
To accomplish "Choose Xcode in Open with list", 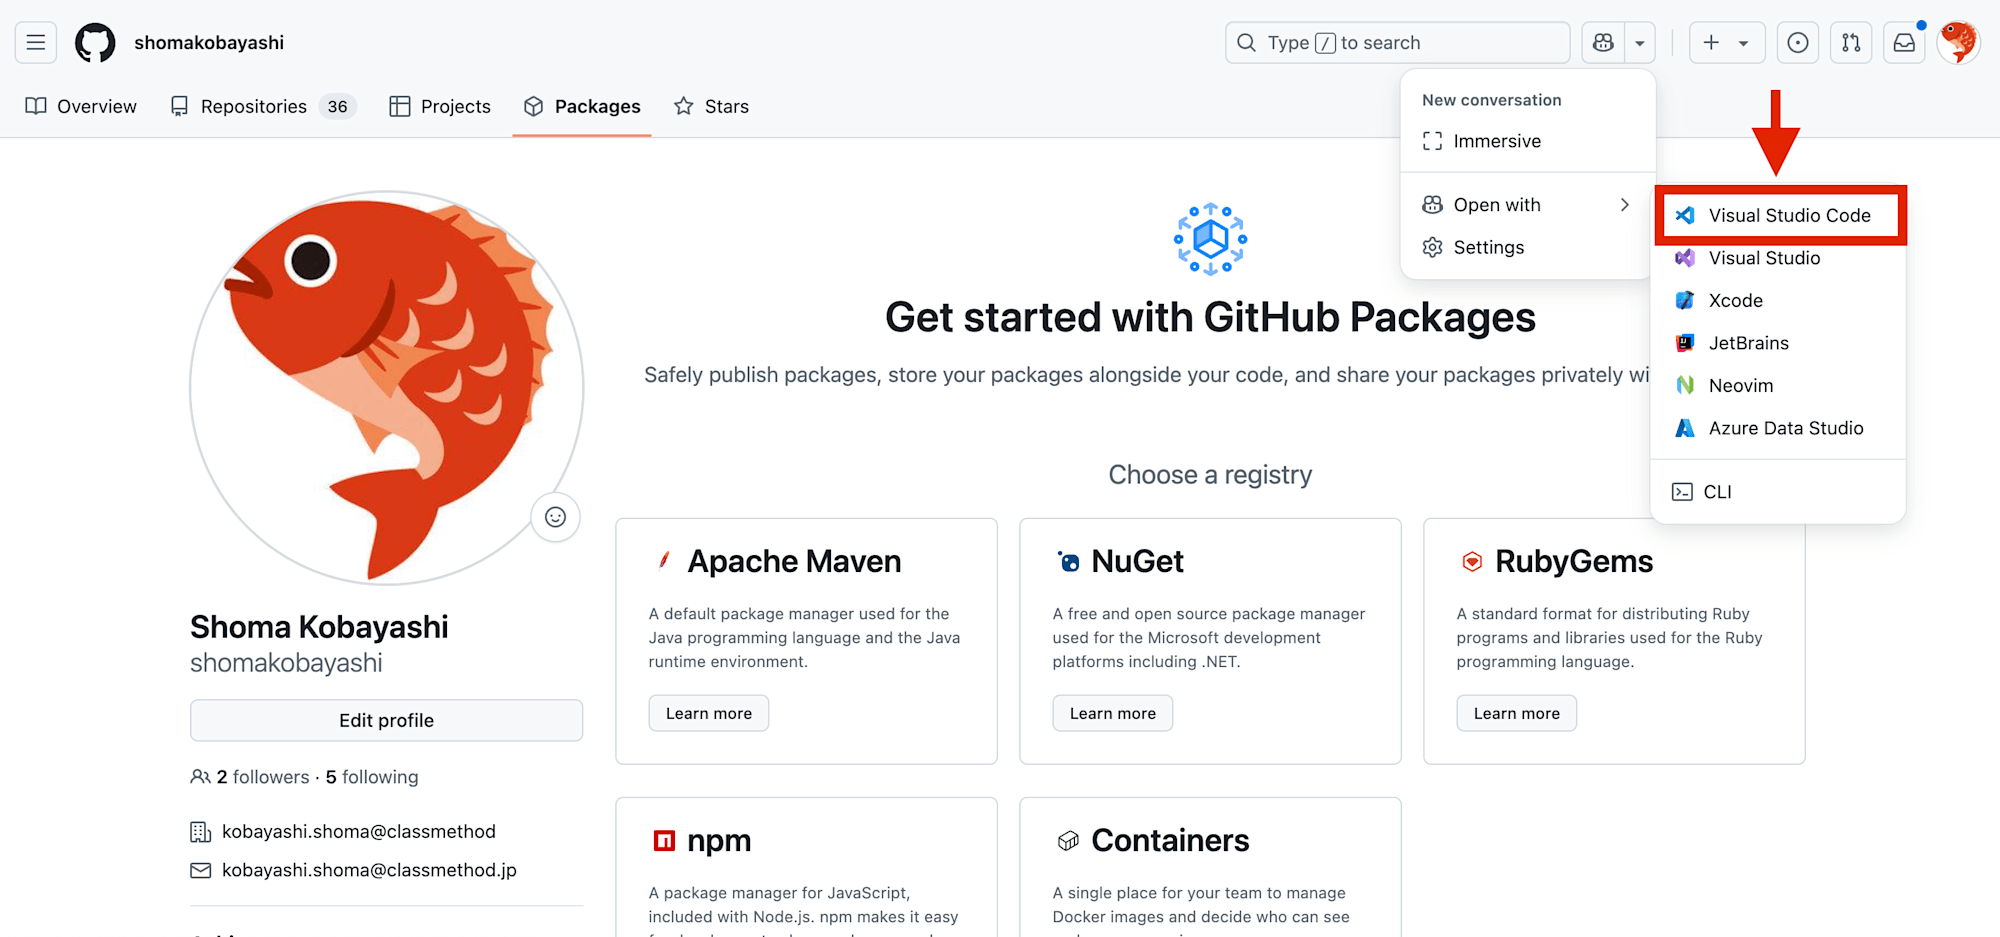I will tap(1780, 300).
